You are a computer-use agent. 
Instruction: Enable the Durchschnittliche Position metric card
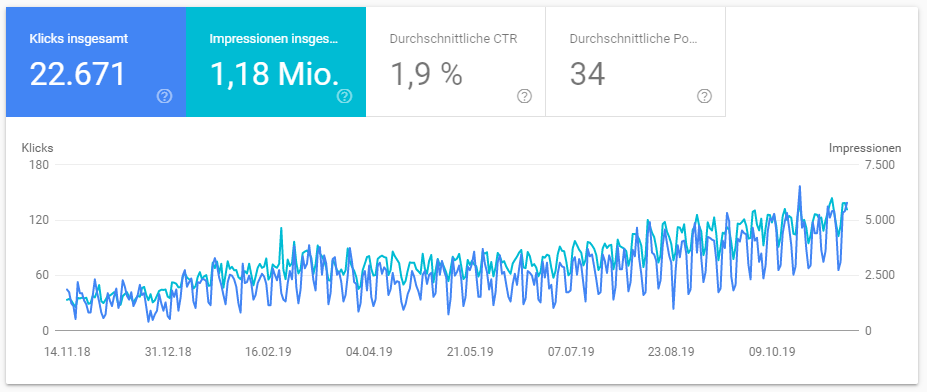point(636,62)
